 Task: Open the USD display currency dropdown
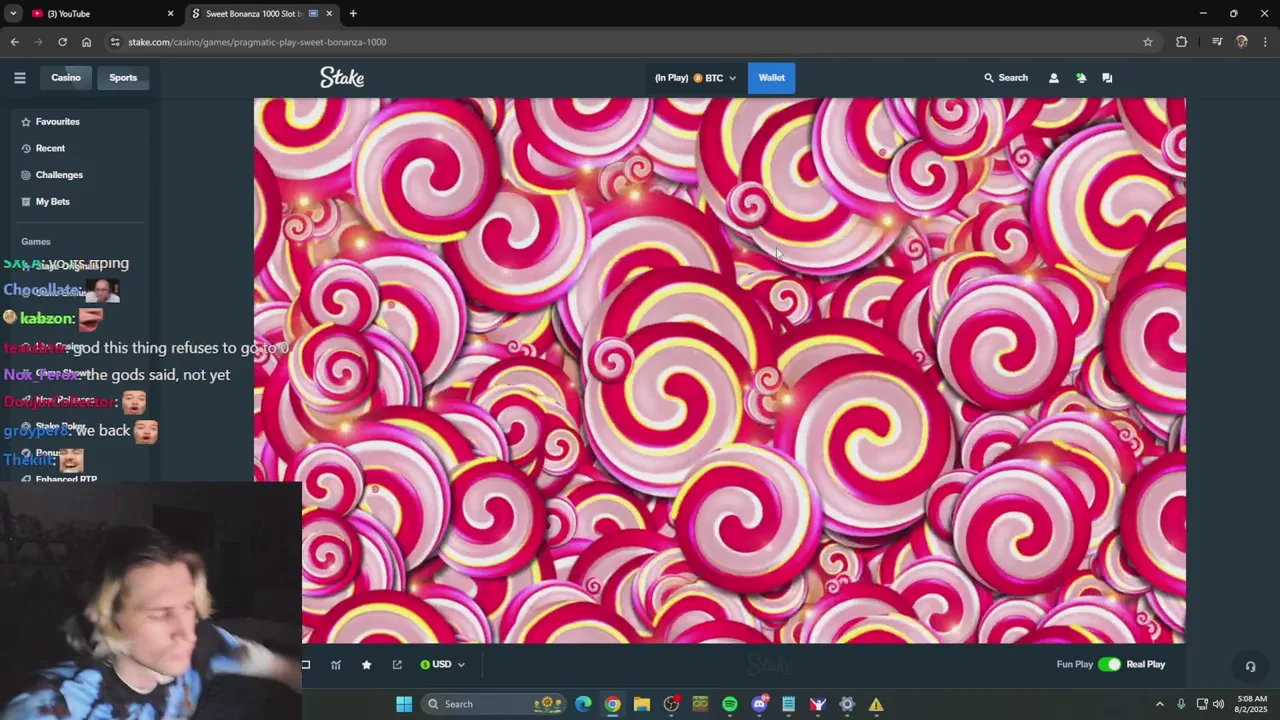[x=442, y=665]
